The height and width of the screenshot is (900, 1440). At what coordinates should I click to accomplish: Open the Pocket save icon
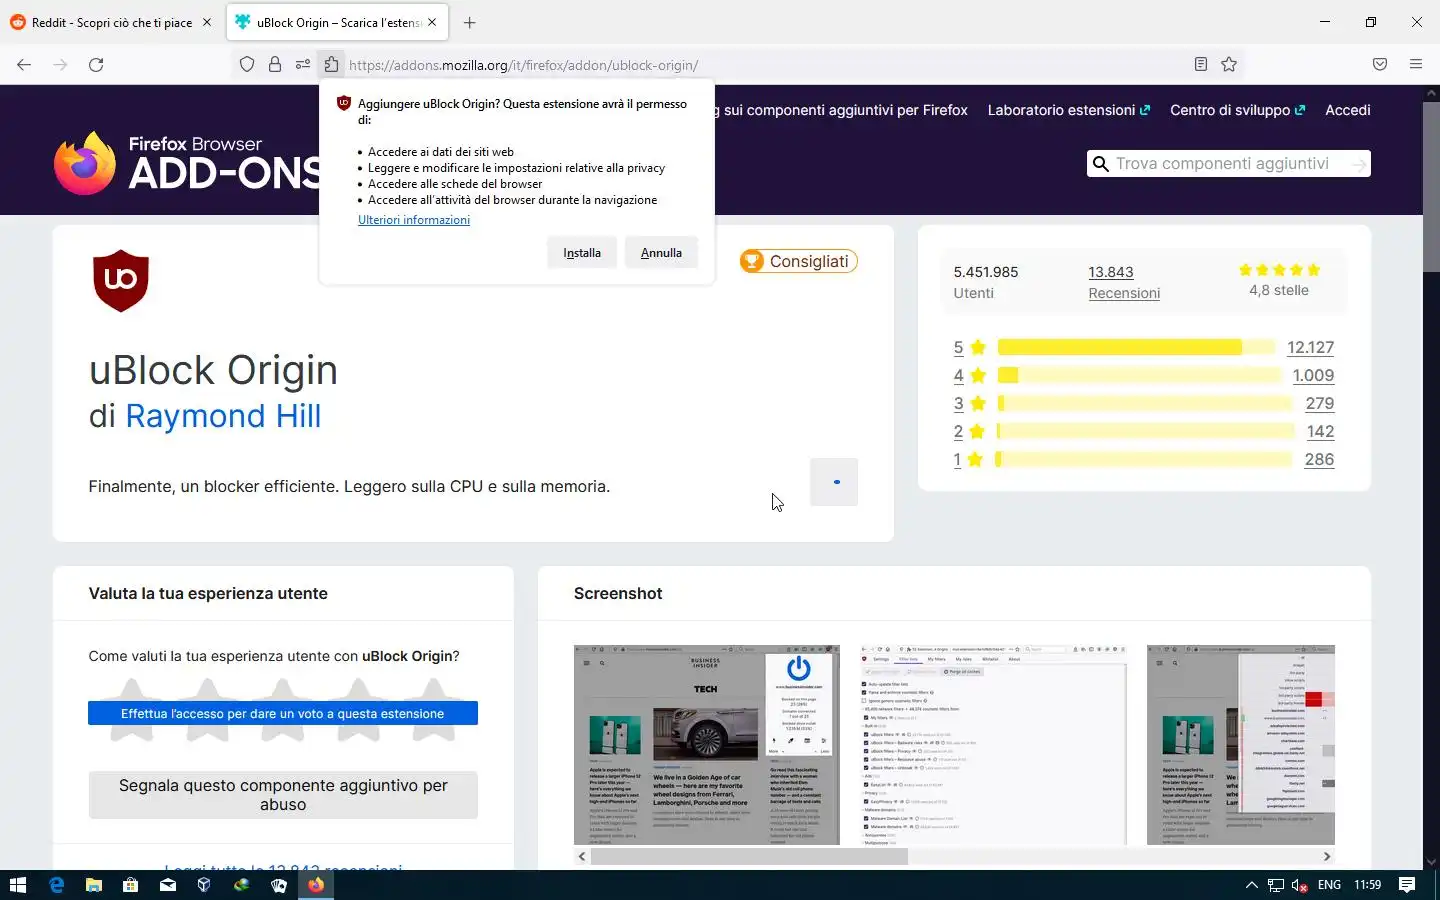[x=1380, y=65]
